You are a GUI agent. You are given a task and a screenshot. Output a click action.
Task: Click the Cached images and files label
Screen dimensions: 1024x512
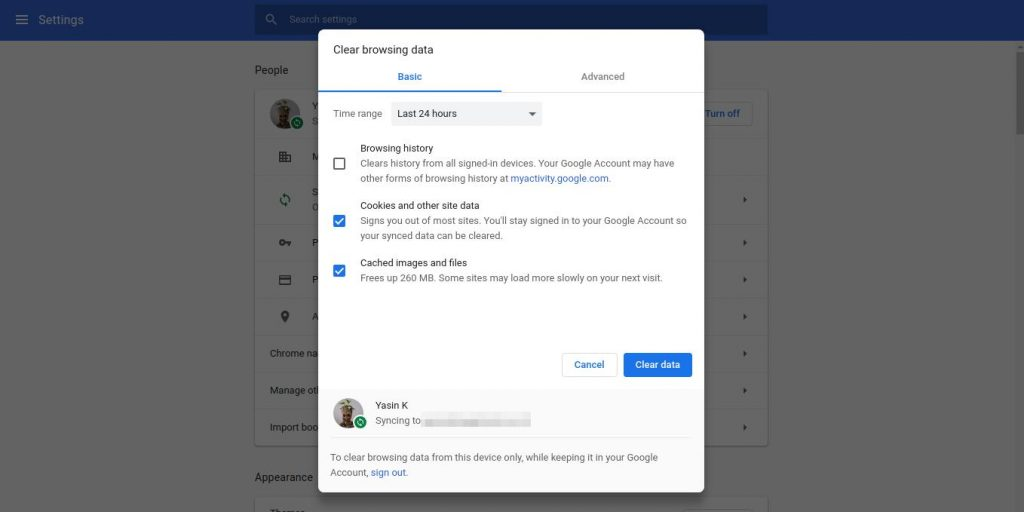tap(413, 263)
